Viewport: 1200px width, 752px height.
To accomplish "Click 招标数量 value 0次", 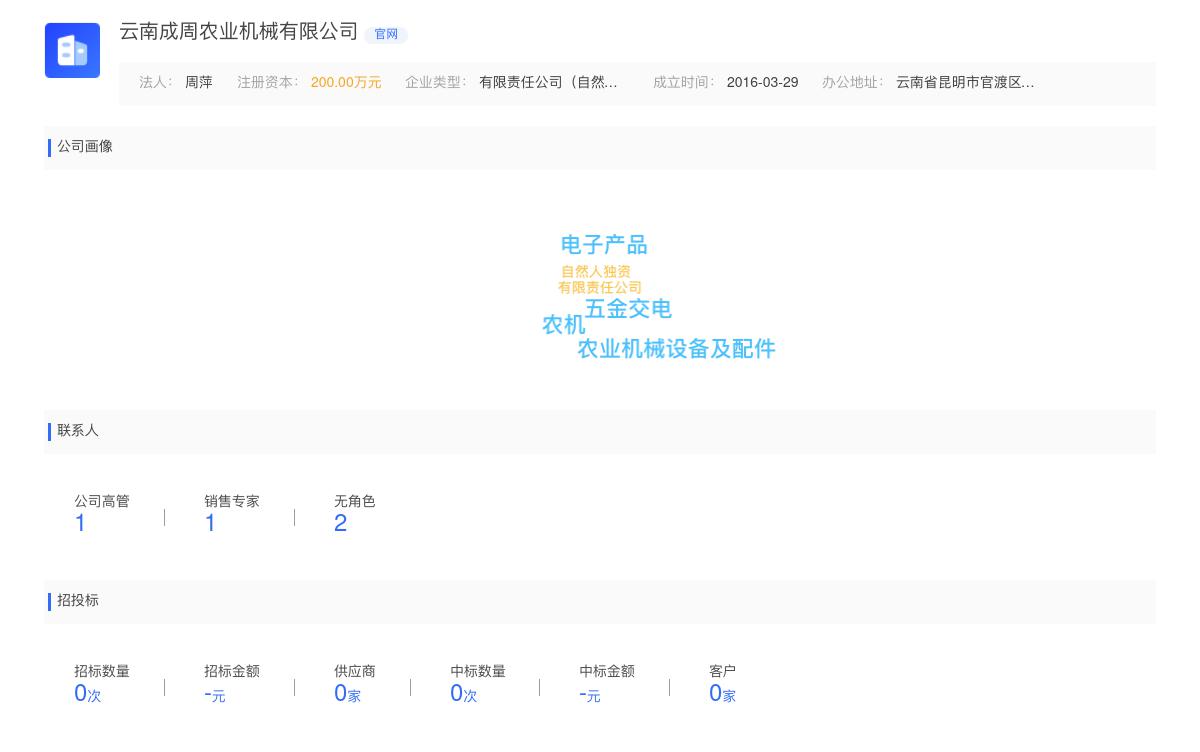I will [x=88, y=694].
